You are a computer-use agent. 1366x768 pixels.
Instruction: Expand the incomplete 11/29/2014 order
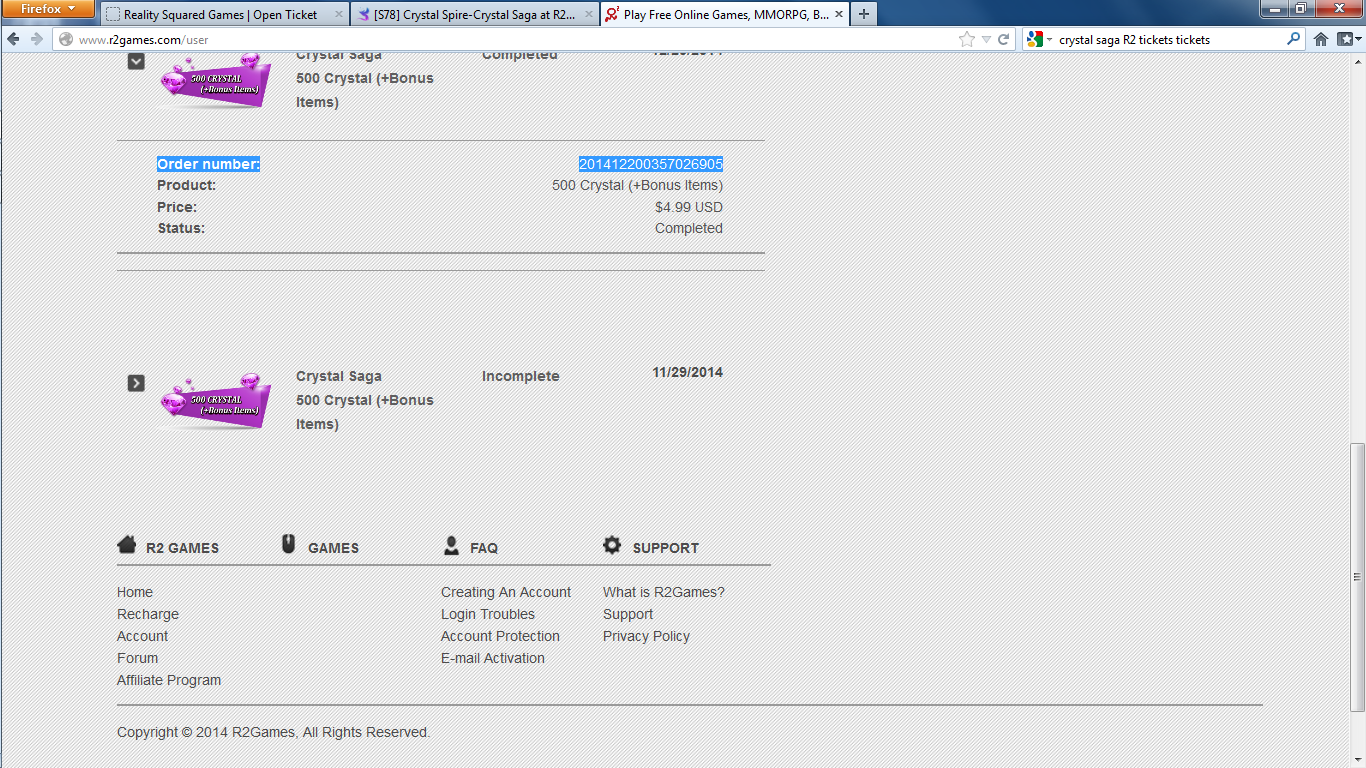(136, 383)
